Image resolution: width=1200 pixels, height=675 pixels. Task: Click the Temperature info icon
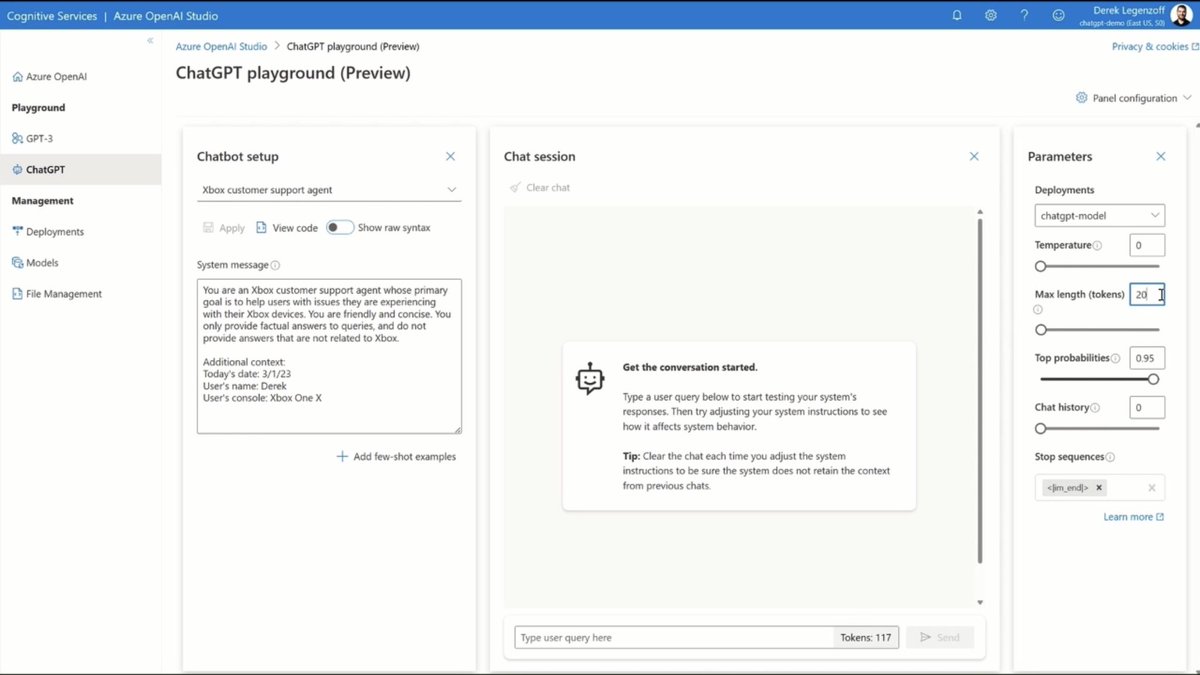click(x=1097, y=245)
